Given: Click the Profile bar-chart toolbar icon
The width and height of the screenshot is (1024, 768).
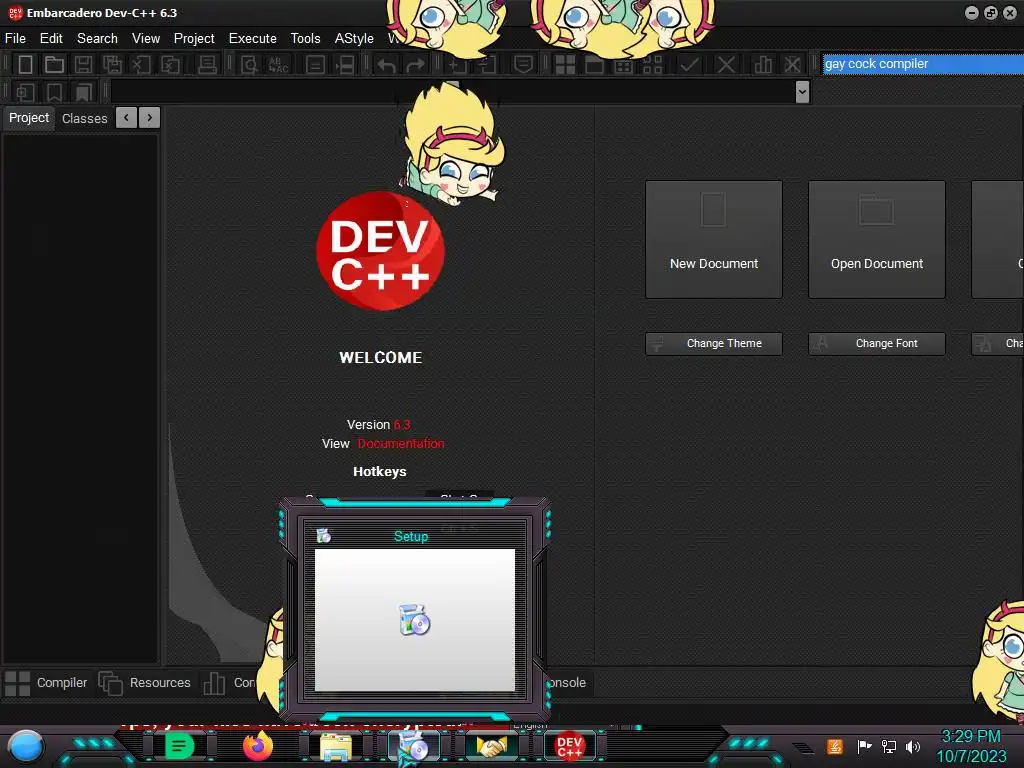Looking at the screenshot, I should 763,64.
